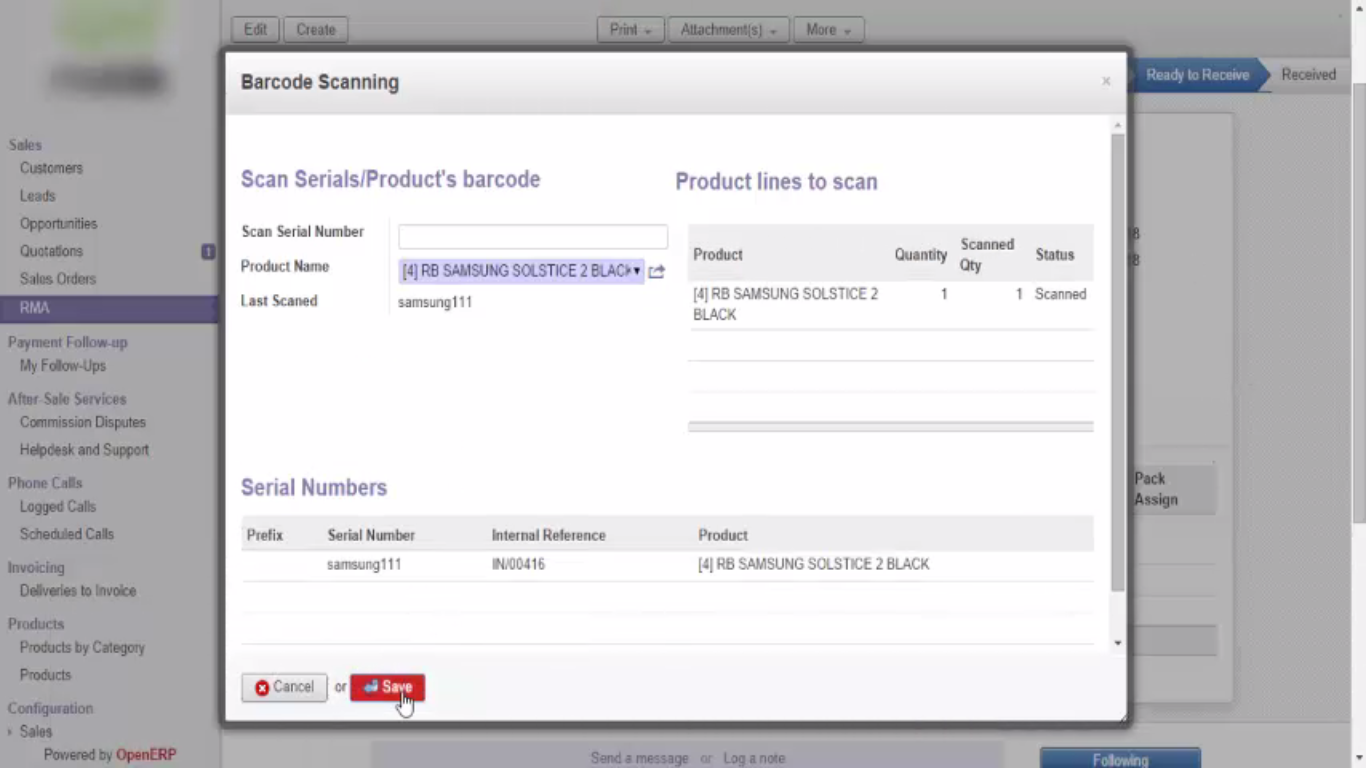Click the dialog scrollbar up arrow

[x=1118, y=125]
